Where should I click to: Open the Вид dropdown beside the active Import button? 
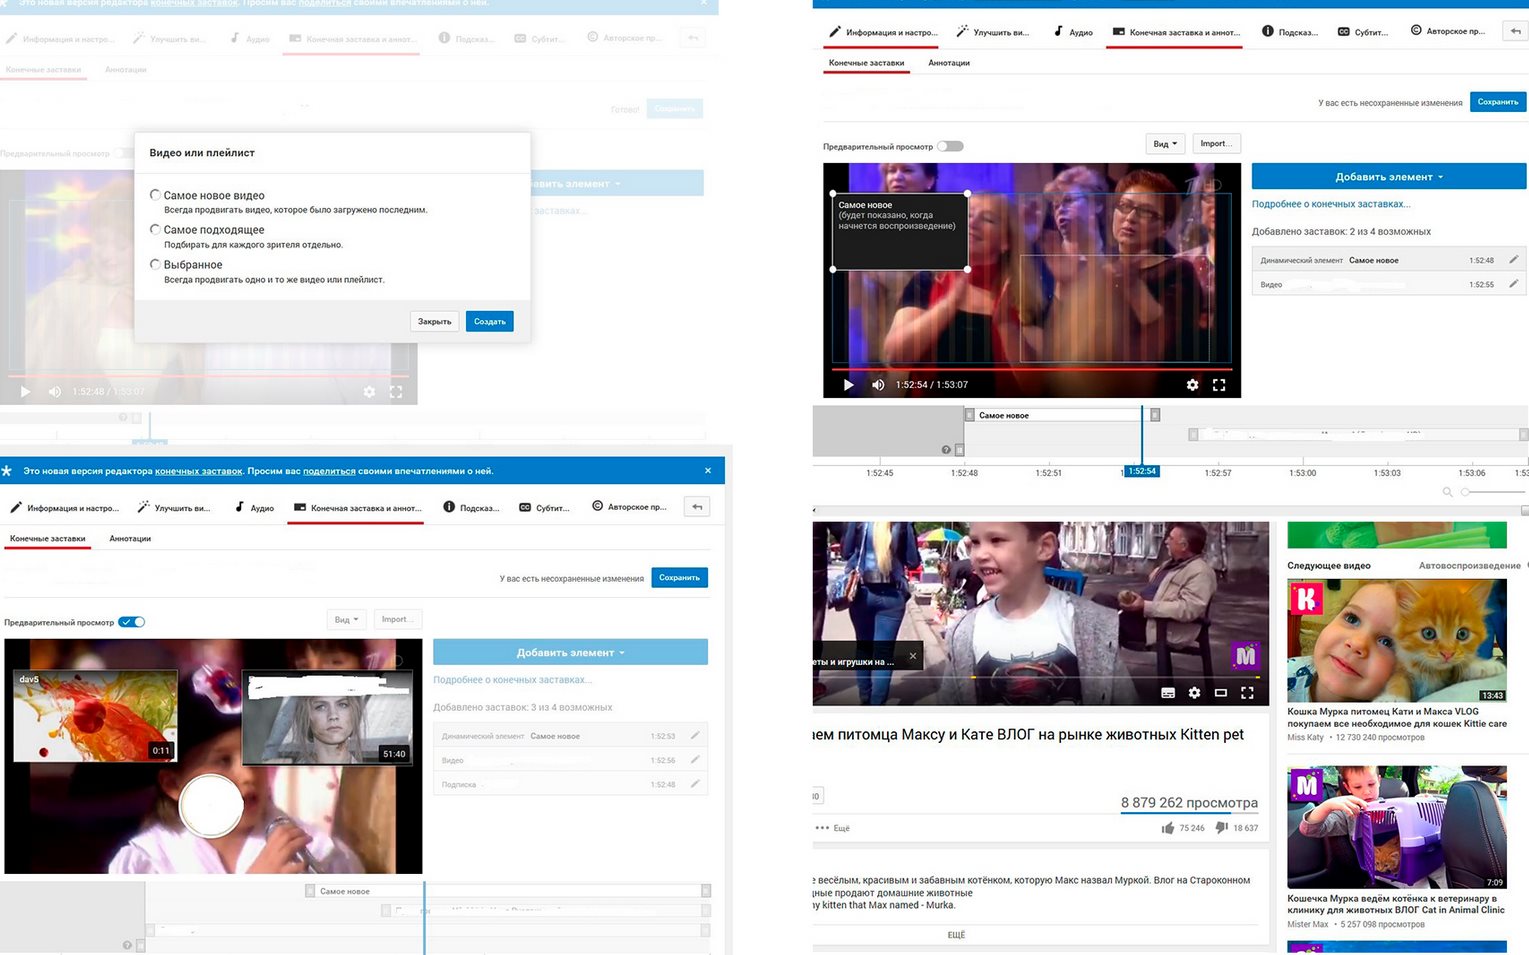1165,144
